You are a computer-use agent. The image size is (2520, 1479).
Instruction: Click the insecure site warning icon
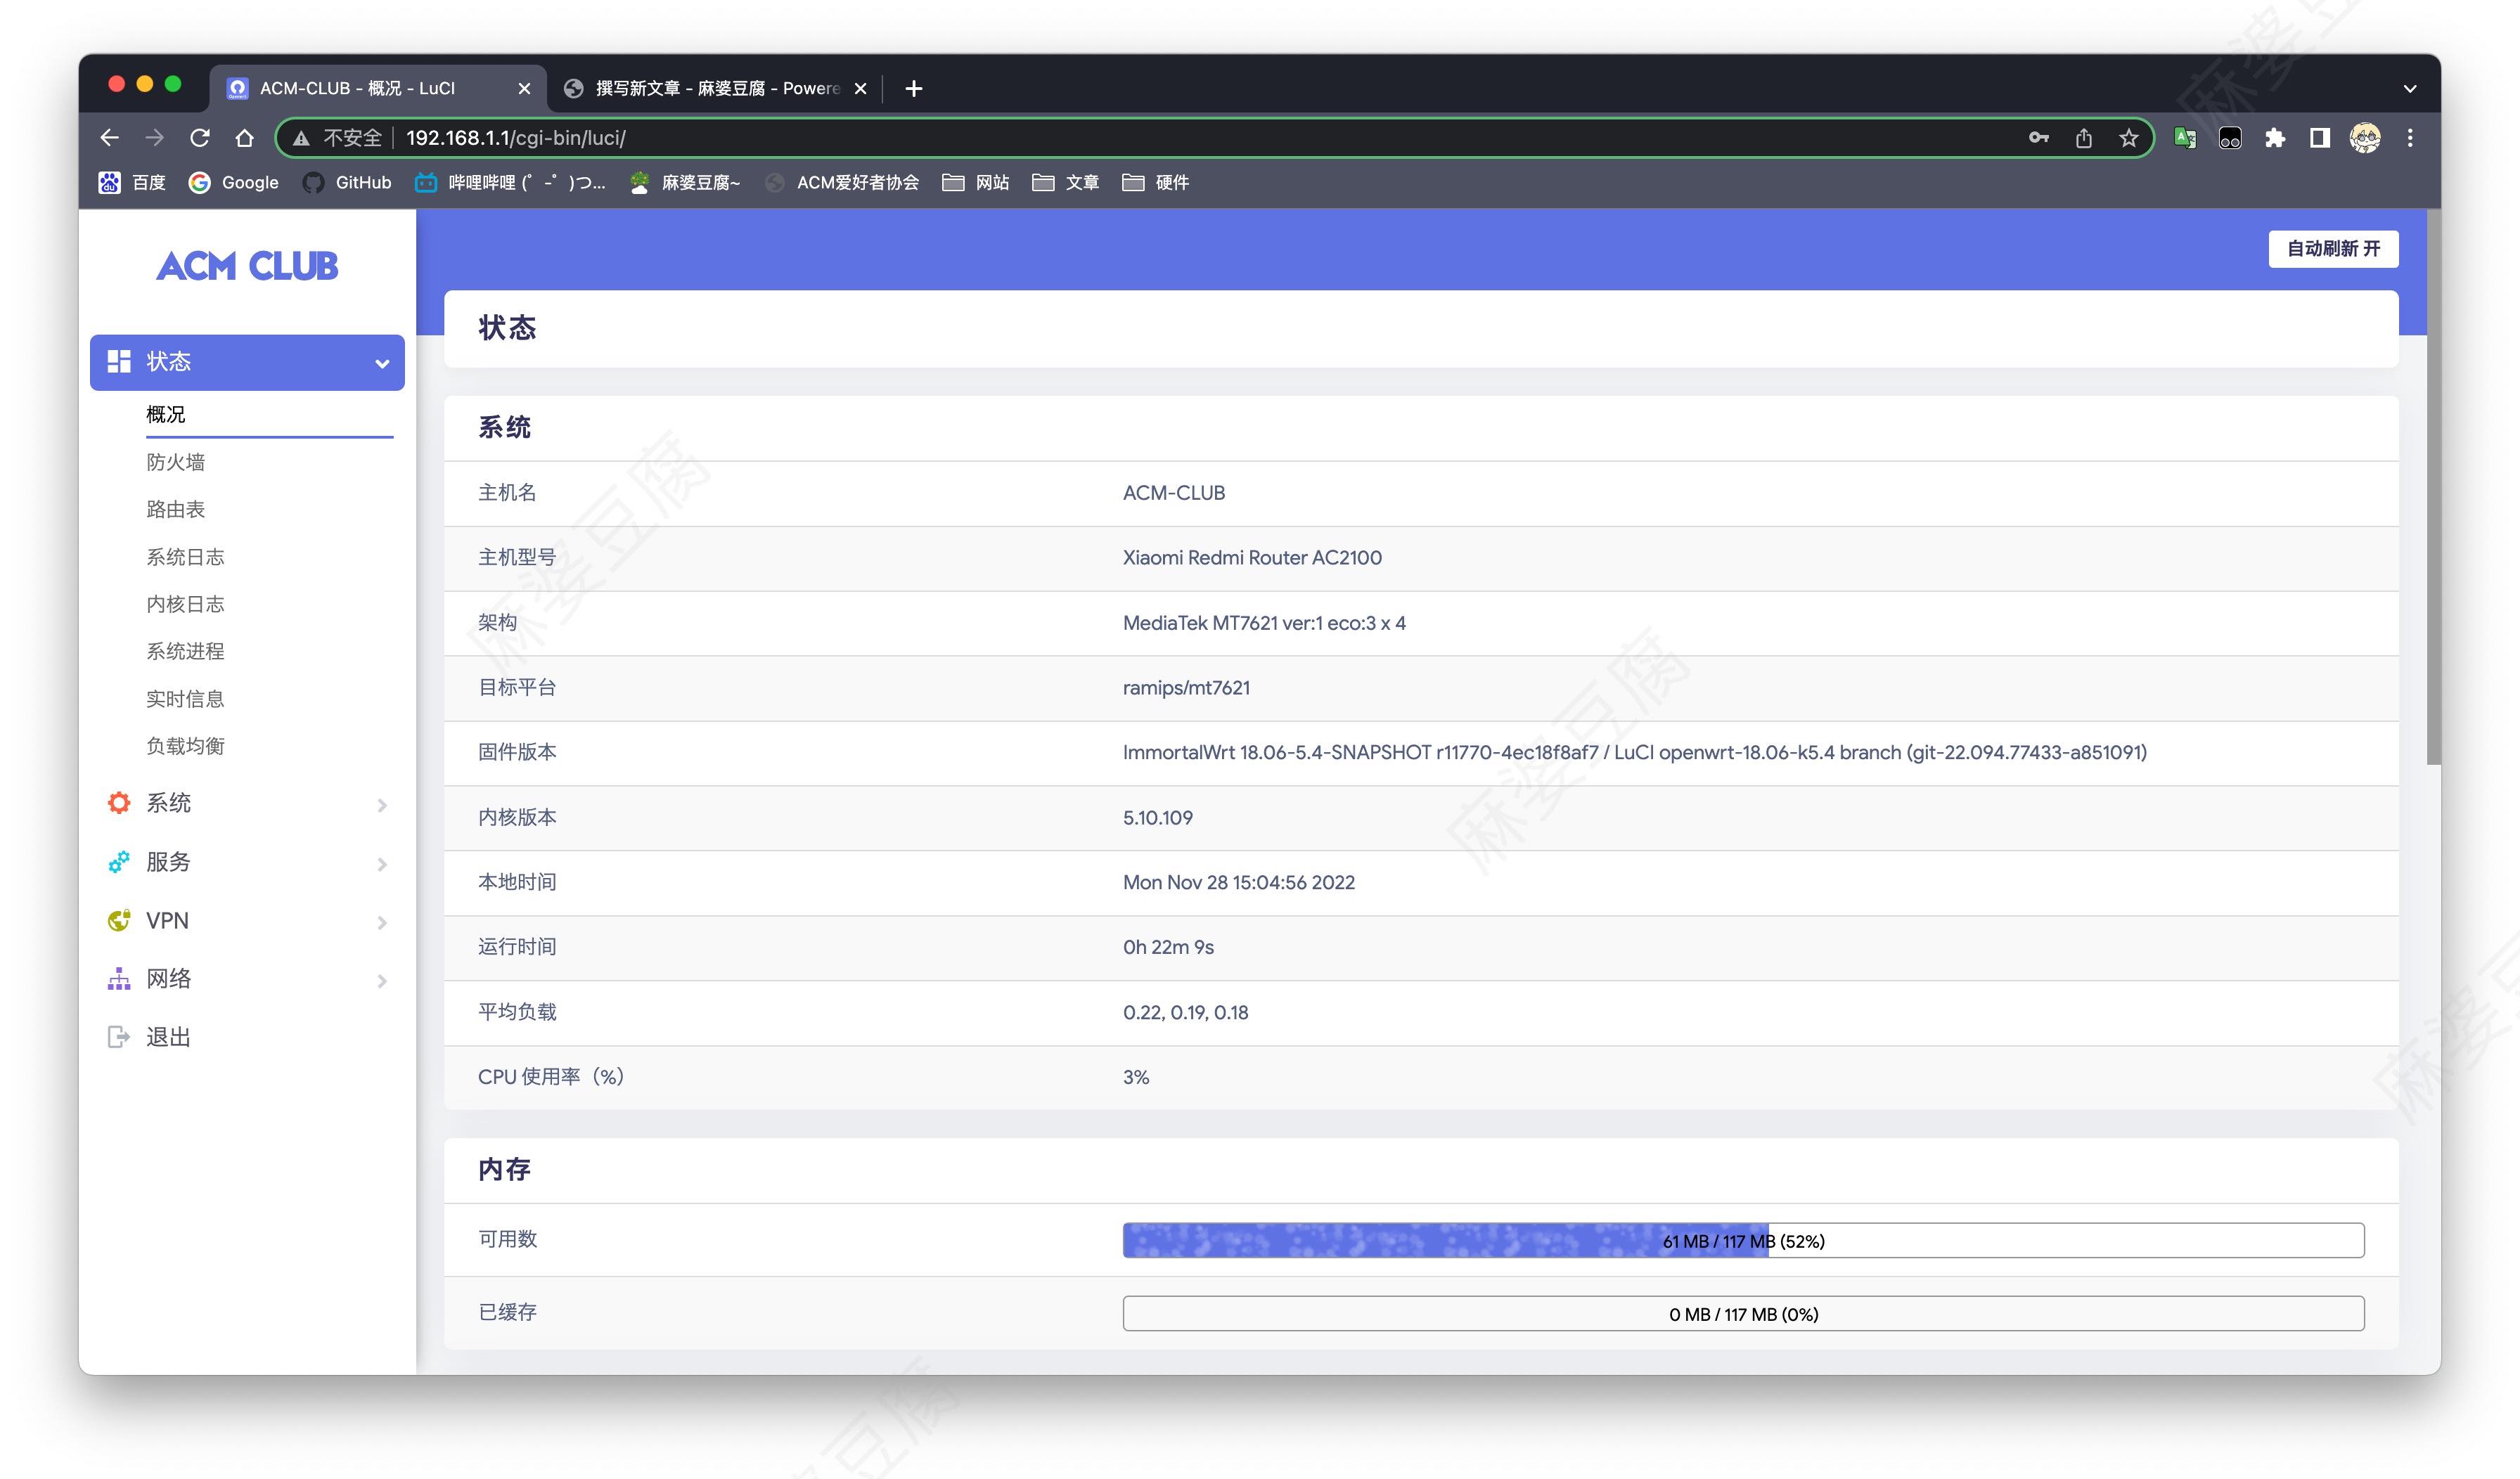301,138
